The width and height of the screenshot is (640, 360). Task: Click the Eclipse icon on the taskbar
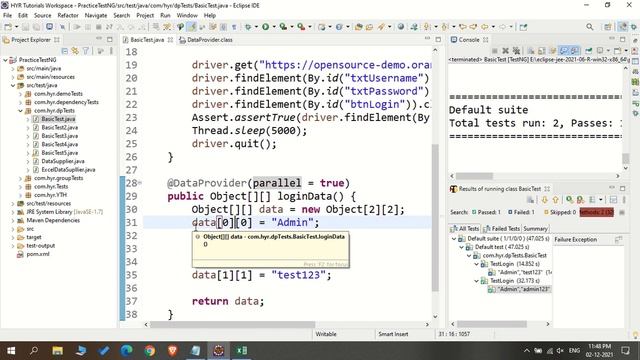218,351
